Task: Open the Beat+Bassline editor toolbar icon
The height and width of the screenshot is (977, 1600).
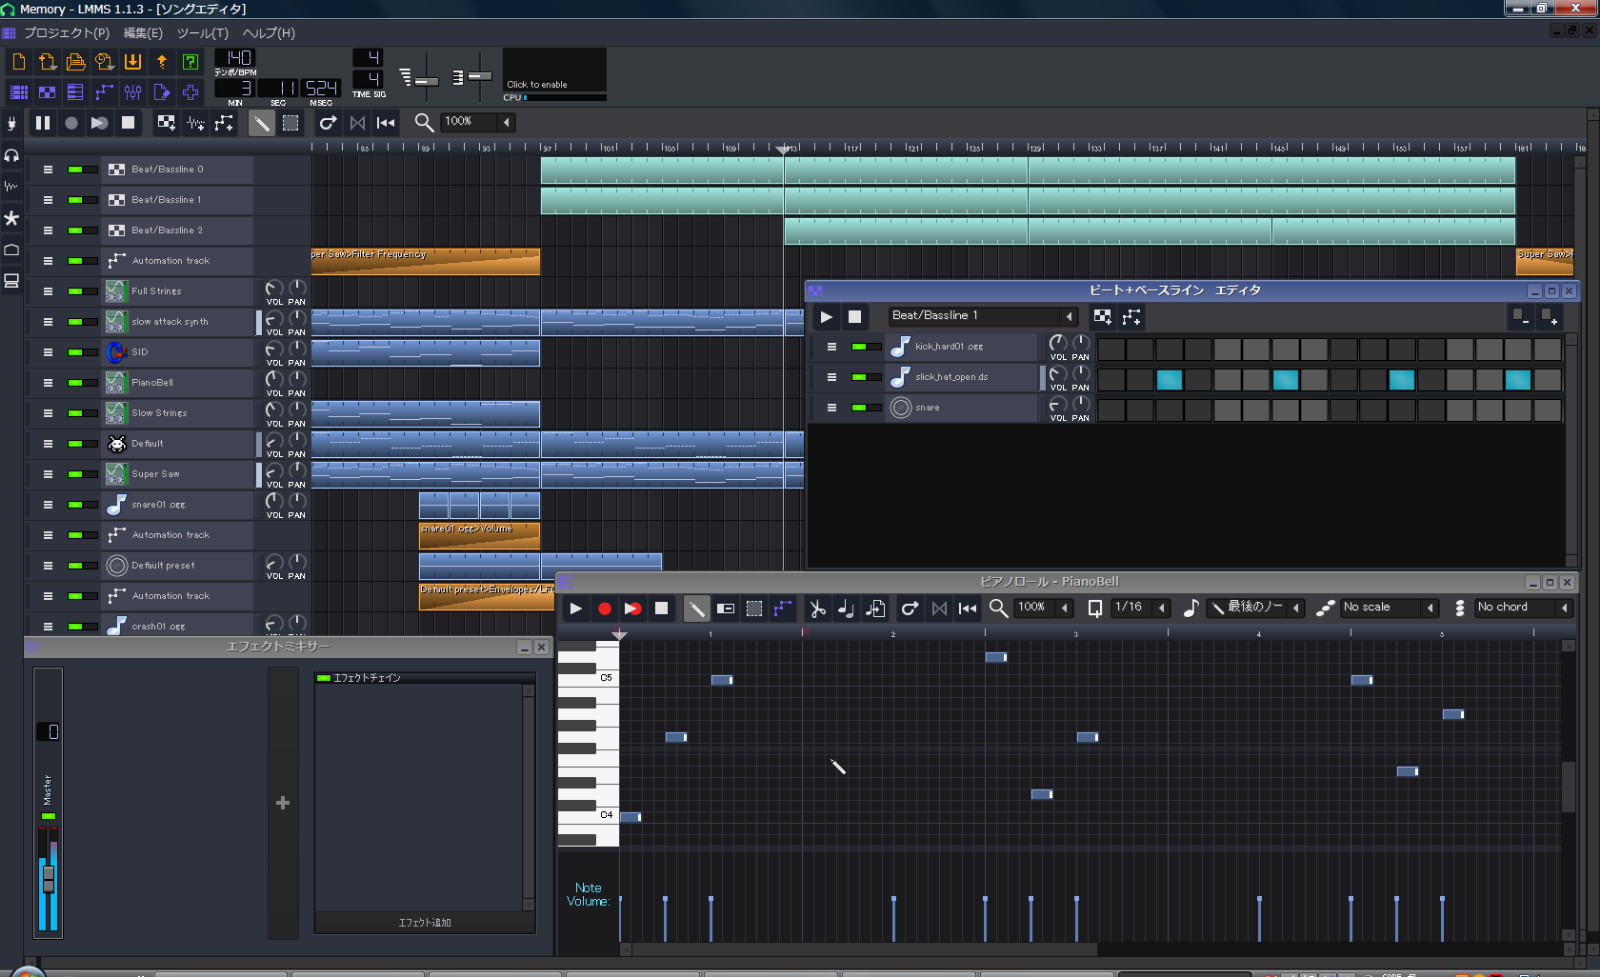Action: coord(47,92)
